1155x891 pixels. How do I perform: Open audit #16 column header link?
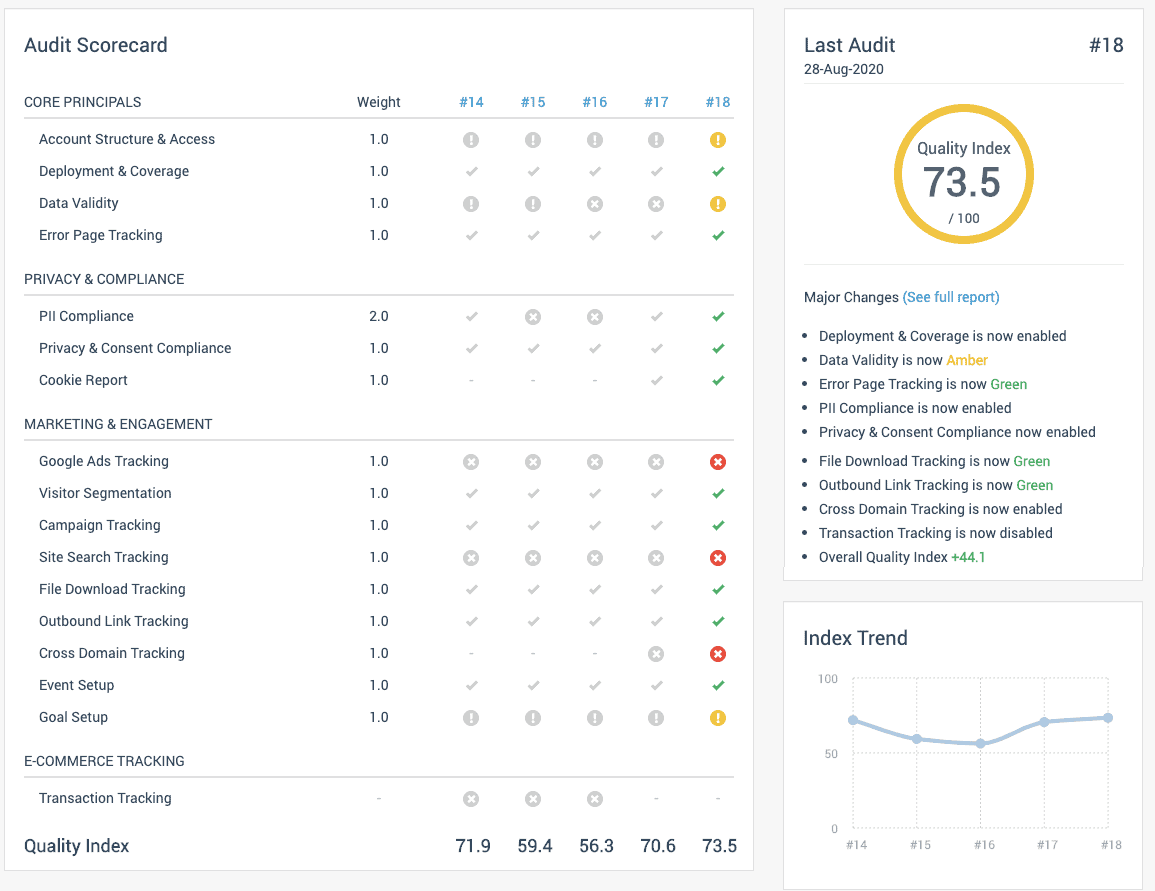click(595, 102)
